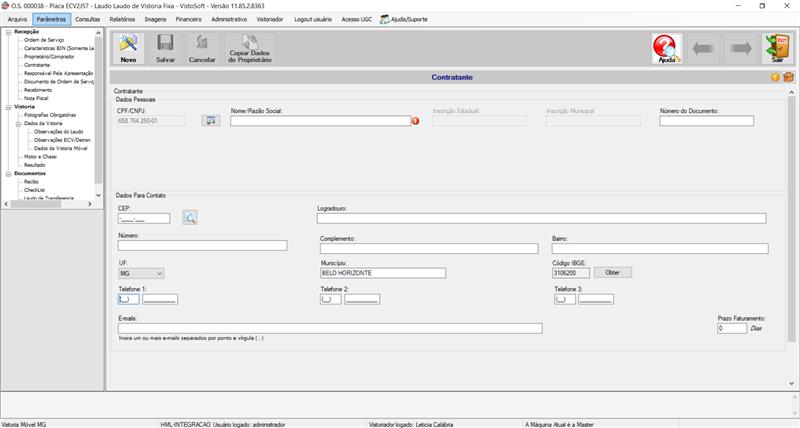Click the red error indicator beside Nome/Razão Social
800x428 pixels.
(416, 121)
